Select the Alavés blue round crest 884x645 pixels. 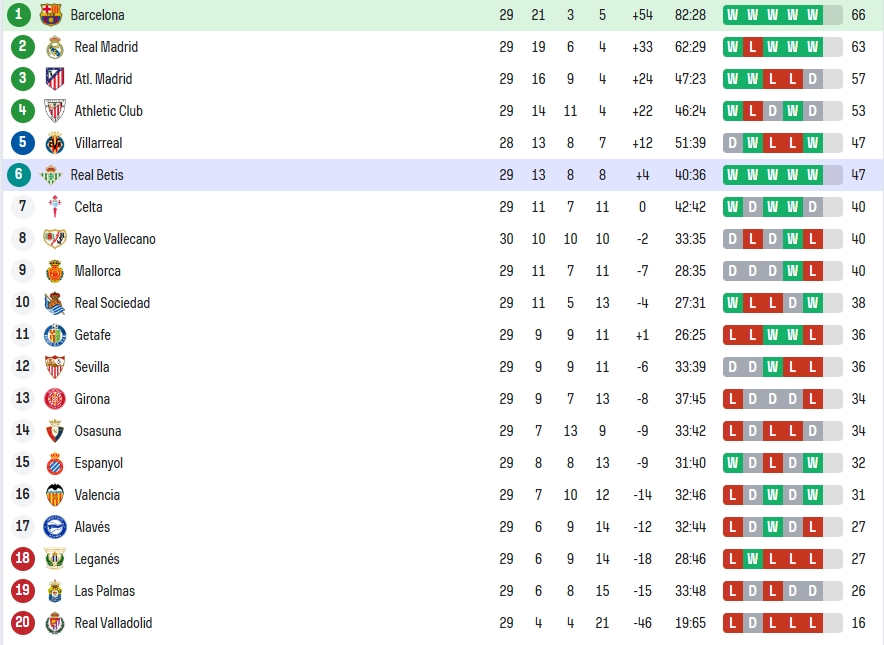pyautogui.click(x=55, y=527)
